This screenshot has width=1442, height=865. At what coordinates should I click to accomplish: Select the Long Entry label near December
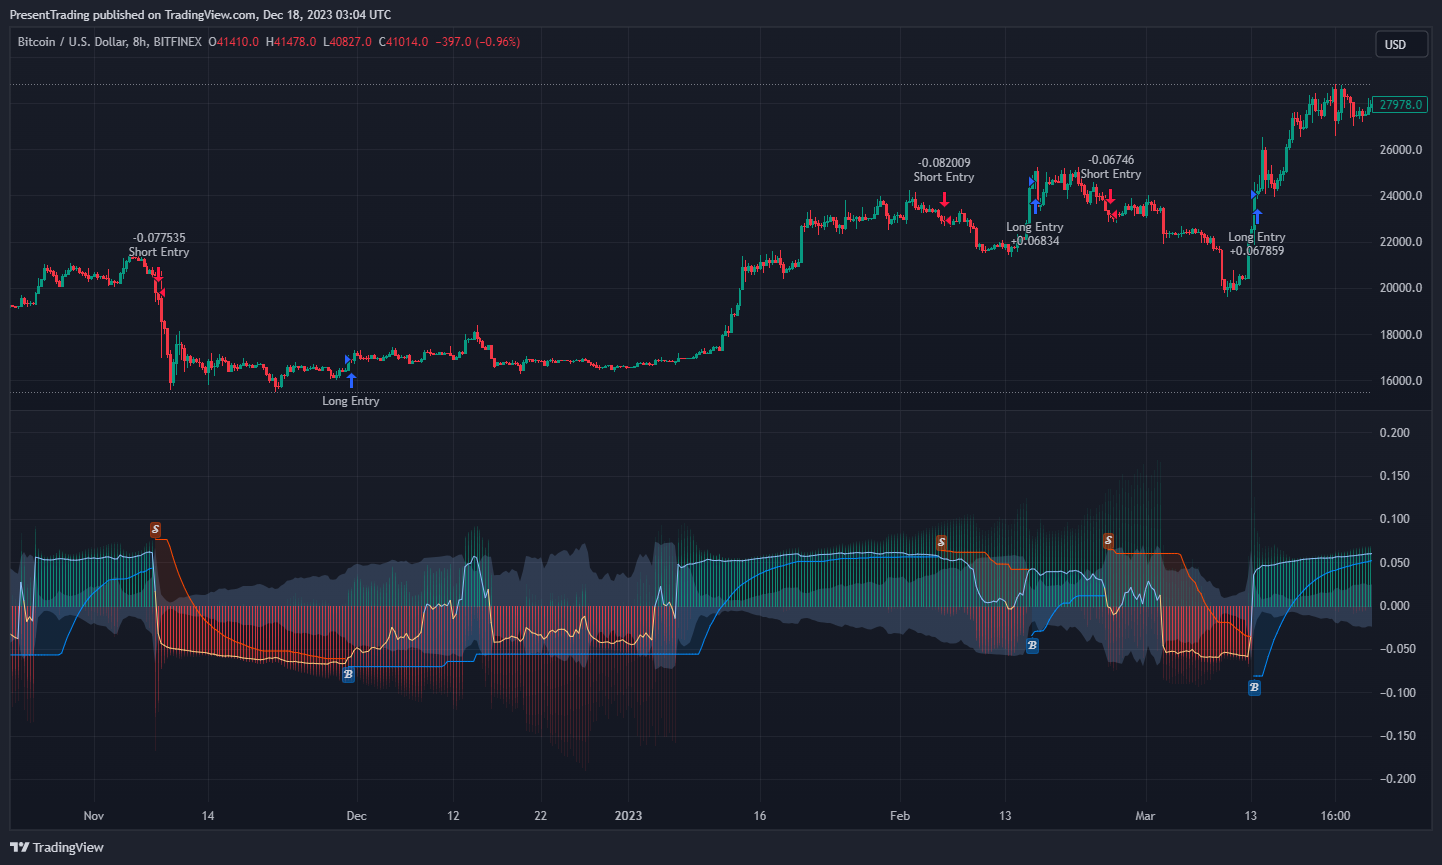(351, 401)
